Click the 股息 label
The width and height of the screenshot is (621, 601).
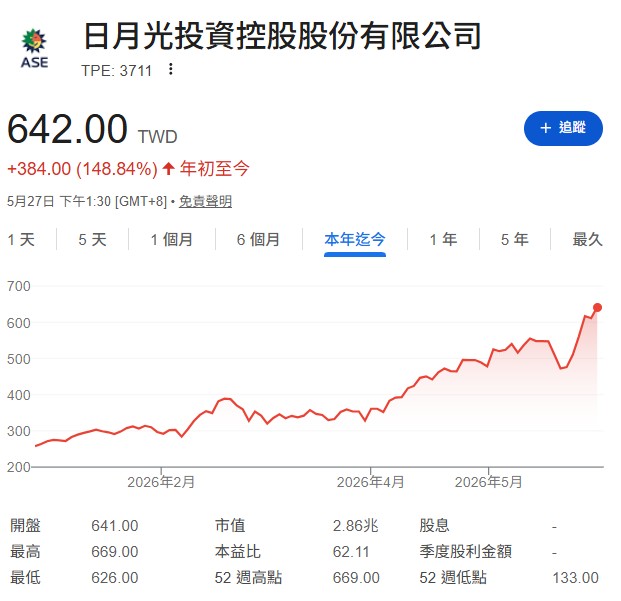coord(434,526)
